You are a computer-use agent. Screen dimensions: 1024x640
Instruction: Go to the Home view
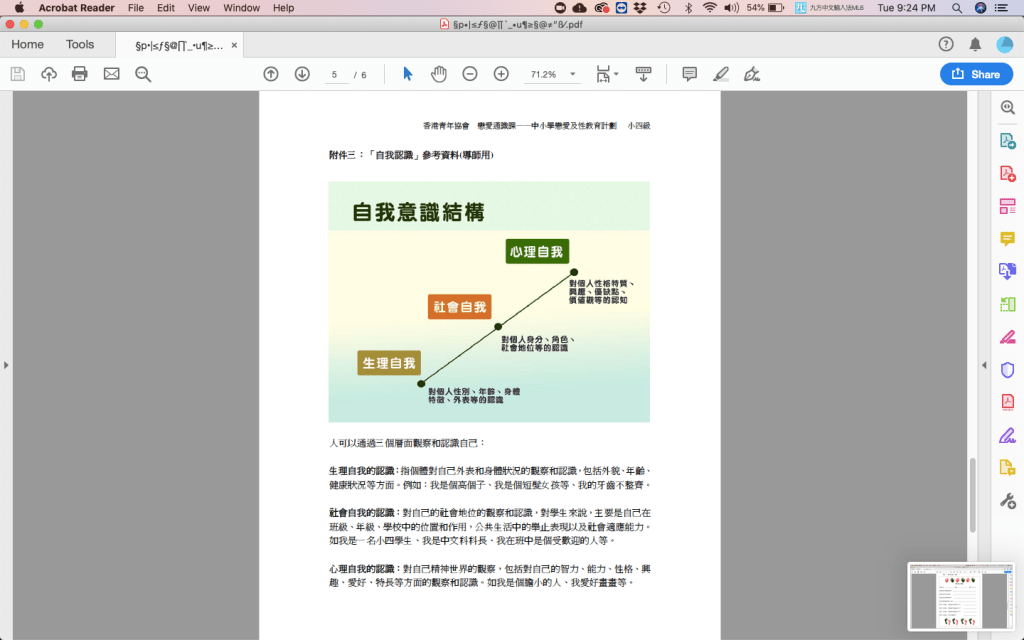[x=27, y=45]
